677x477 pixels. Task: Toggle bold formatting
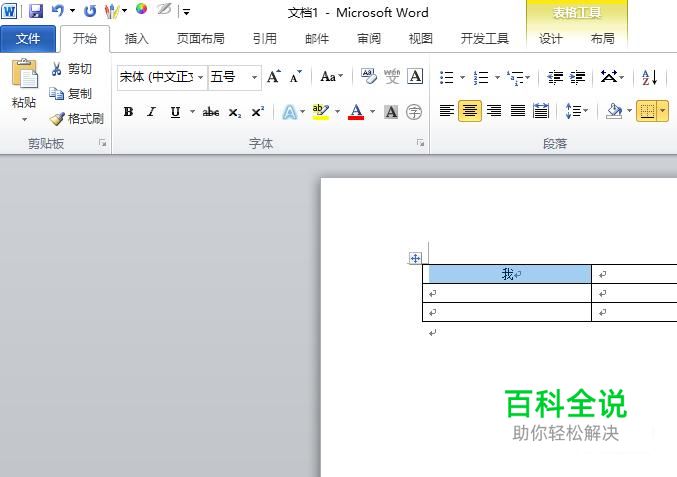[128, 112]
